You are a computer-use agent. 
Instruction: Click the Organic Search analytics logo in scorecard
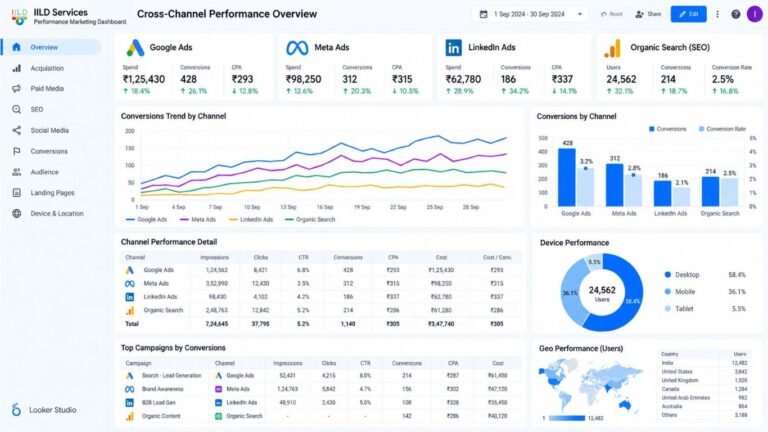pyautogui.click(x=613, y=48)
